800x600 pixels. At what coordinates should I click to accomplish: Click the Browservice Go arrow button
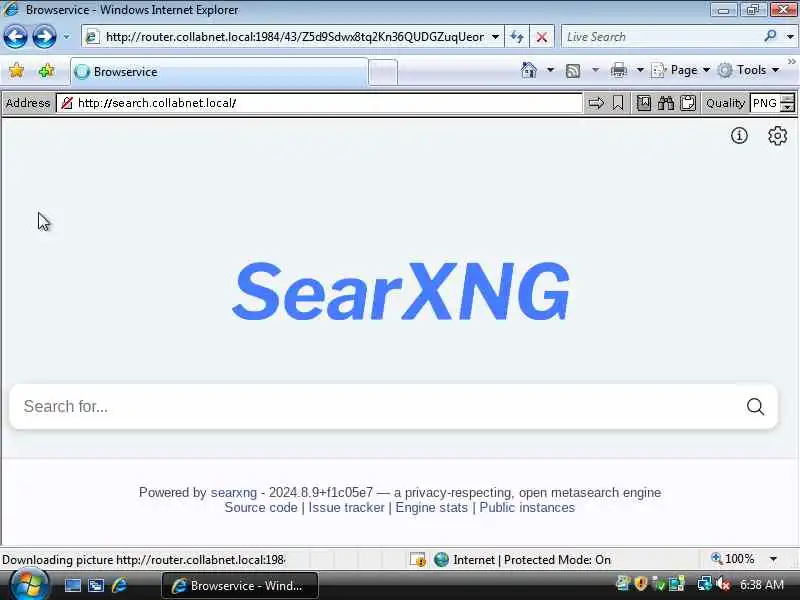(596, 103)
